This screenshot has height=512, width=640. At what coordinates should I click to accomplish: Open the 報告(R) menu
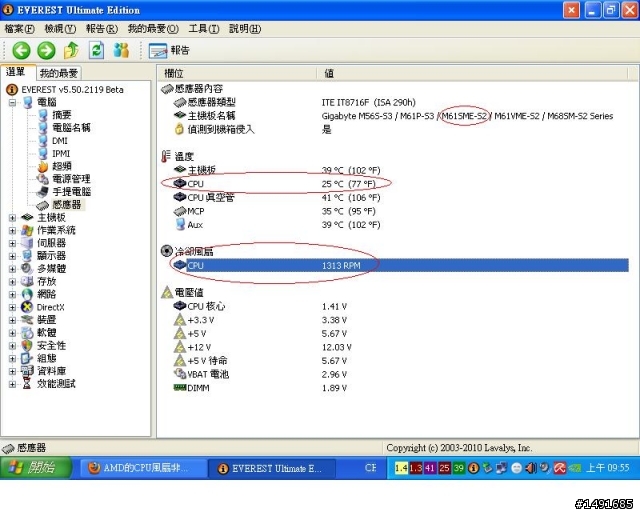[102, 29]
